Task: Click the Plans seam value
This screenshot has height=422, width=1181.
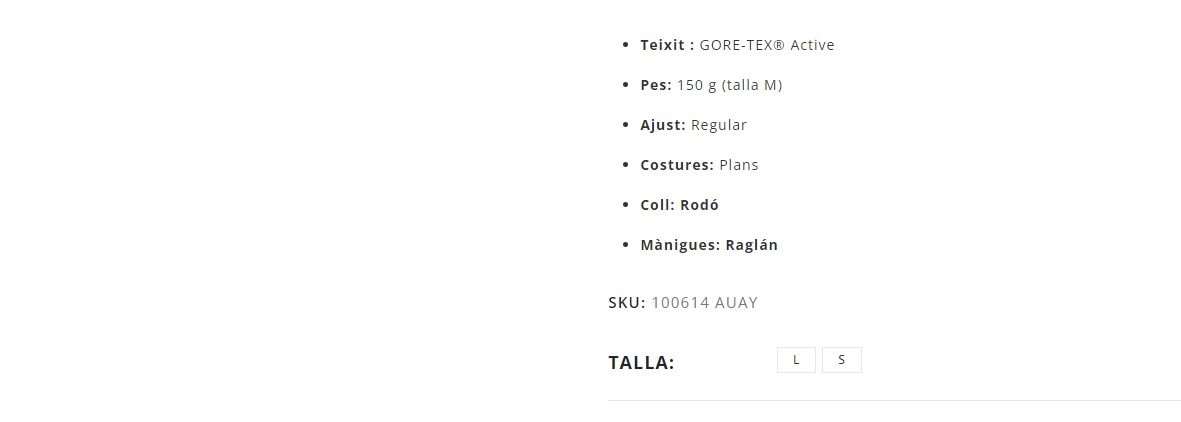Action: (738, 165)
